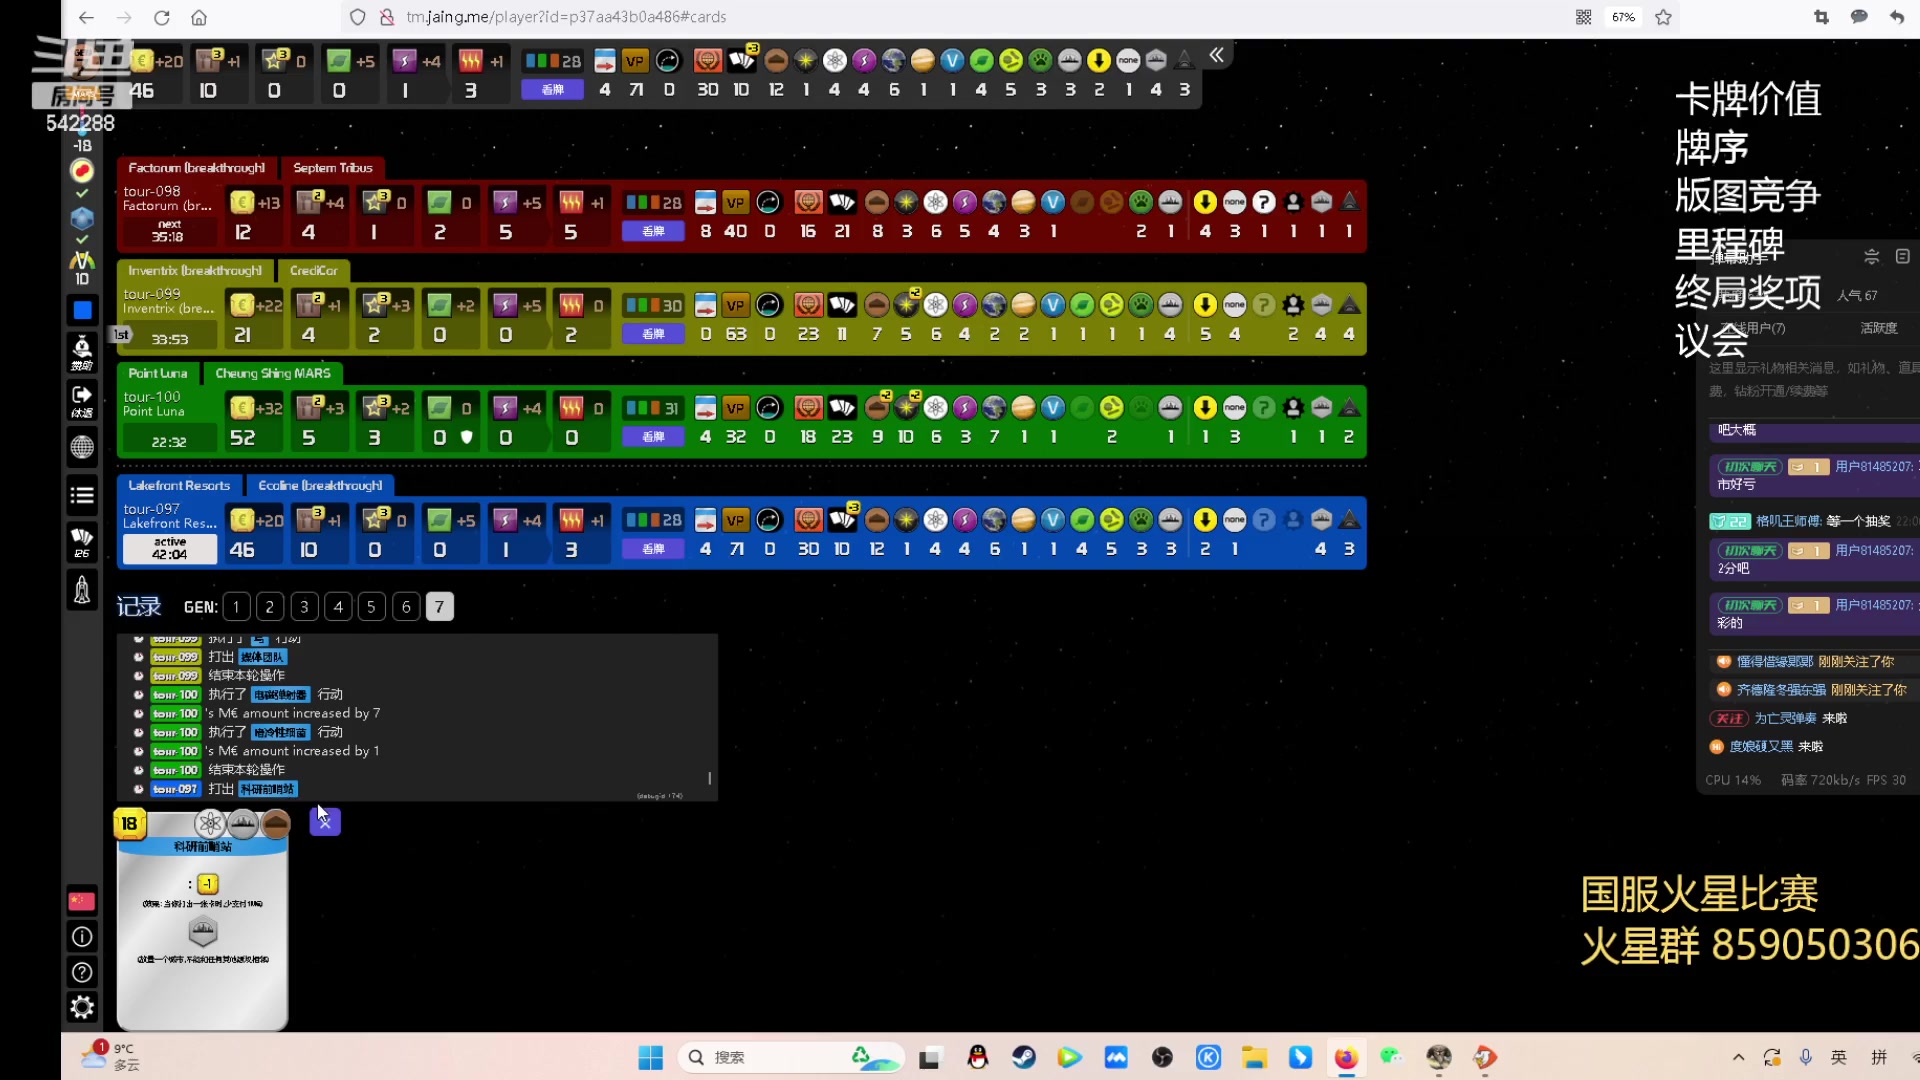
Task: Collapse the top overview bar with double chevron
Action: coord(1216,56)
